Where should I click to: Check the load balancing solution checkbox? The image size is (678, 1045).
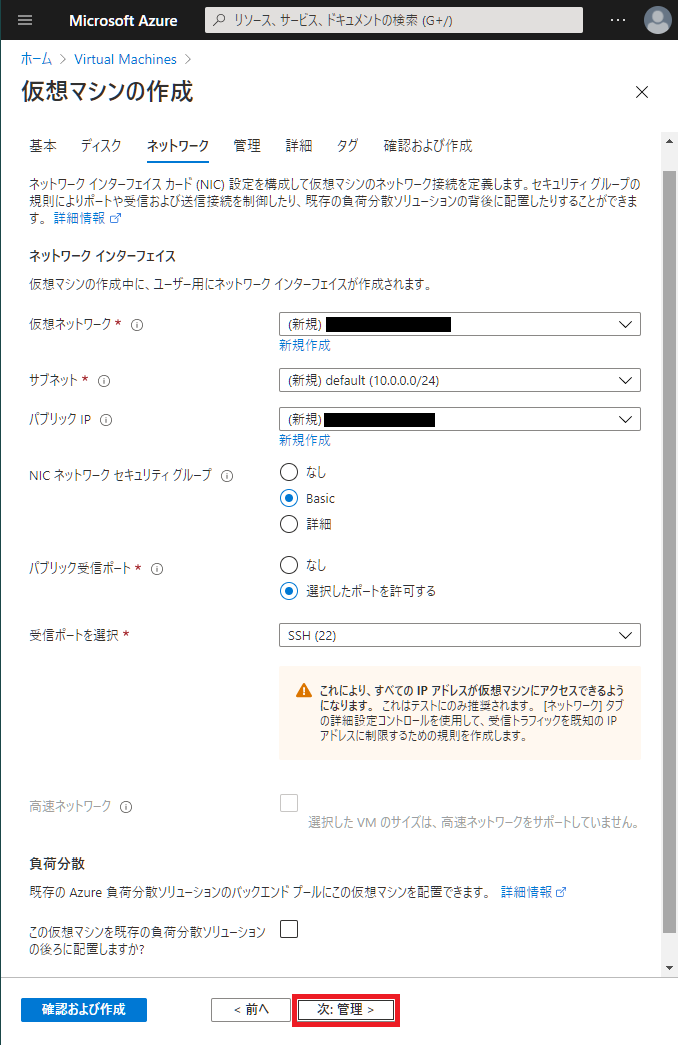pos(289,929)
